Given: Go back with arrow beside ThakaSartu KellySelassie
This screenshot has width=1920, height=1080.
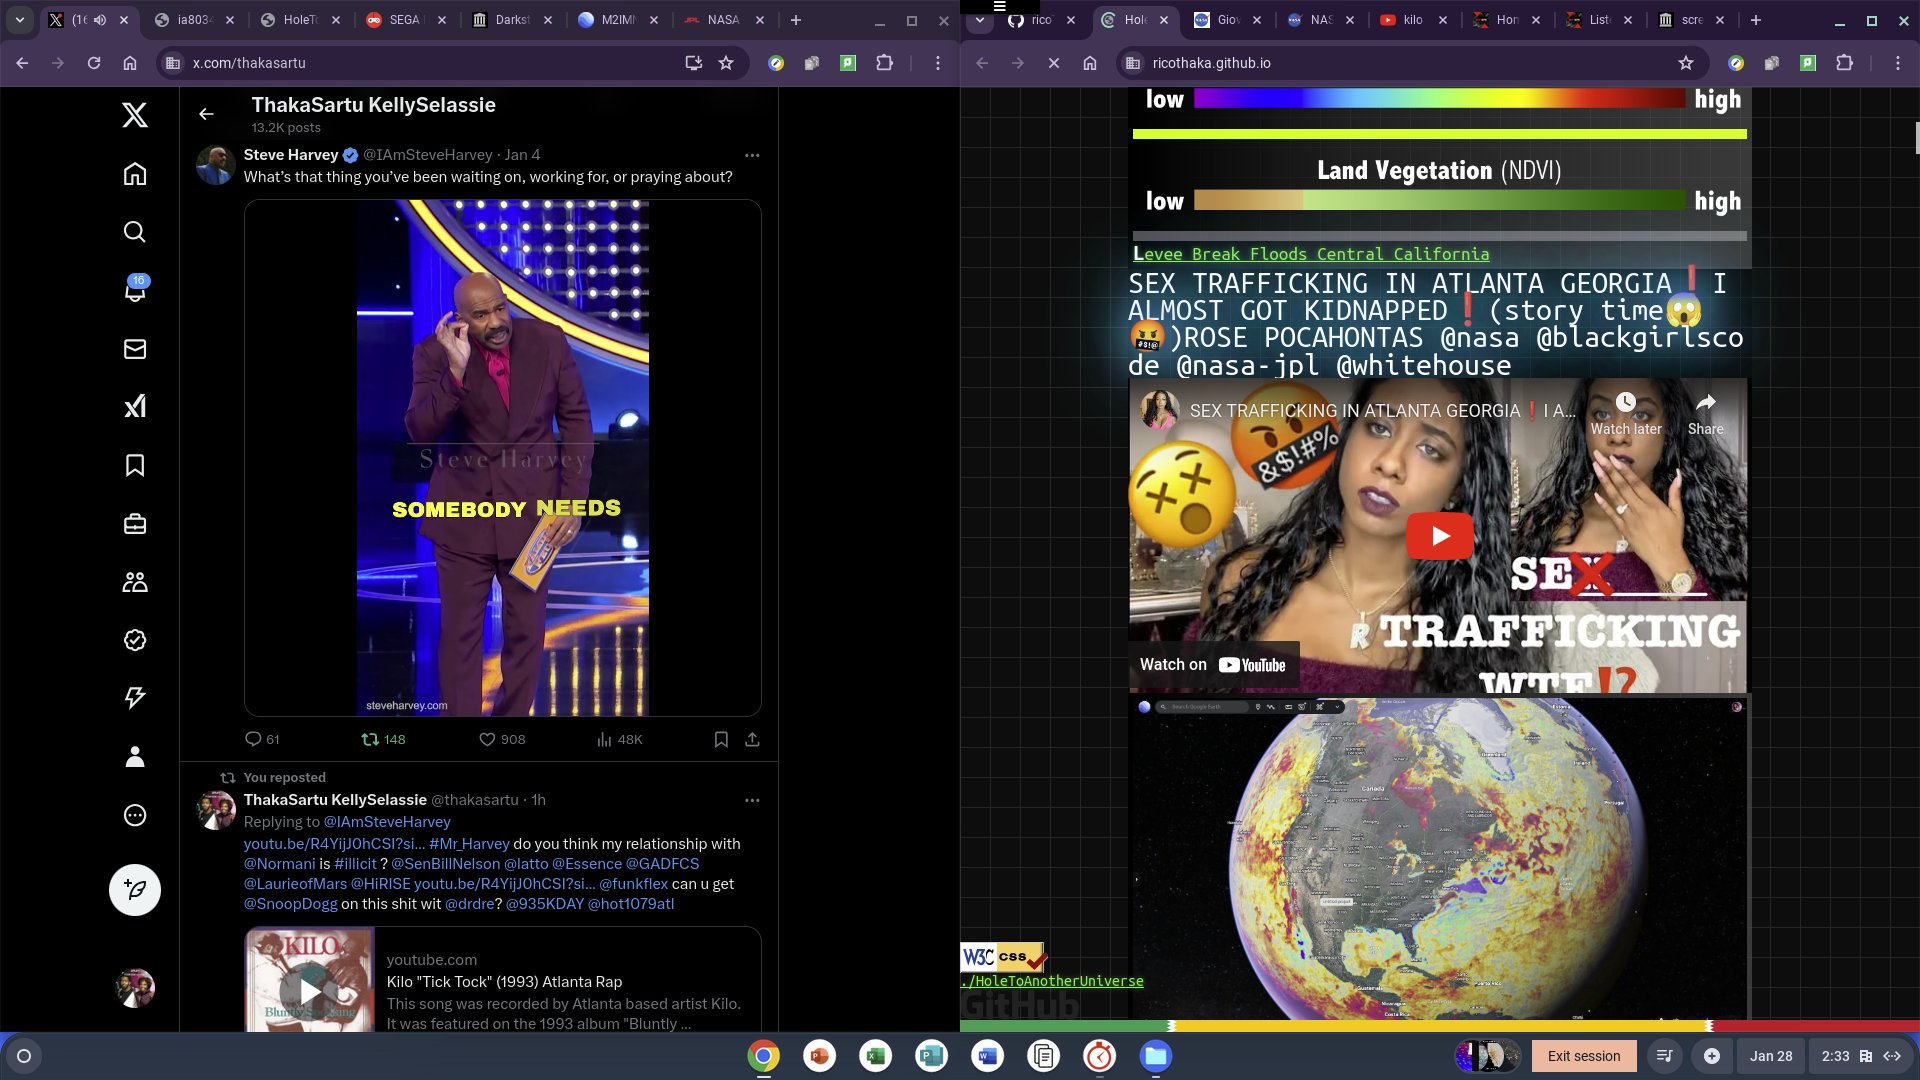Looking at the screenshot, I should point(206,114).
